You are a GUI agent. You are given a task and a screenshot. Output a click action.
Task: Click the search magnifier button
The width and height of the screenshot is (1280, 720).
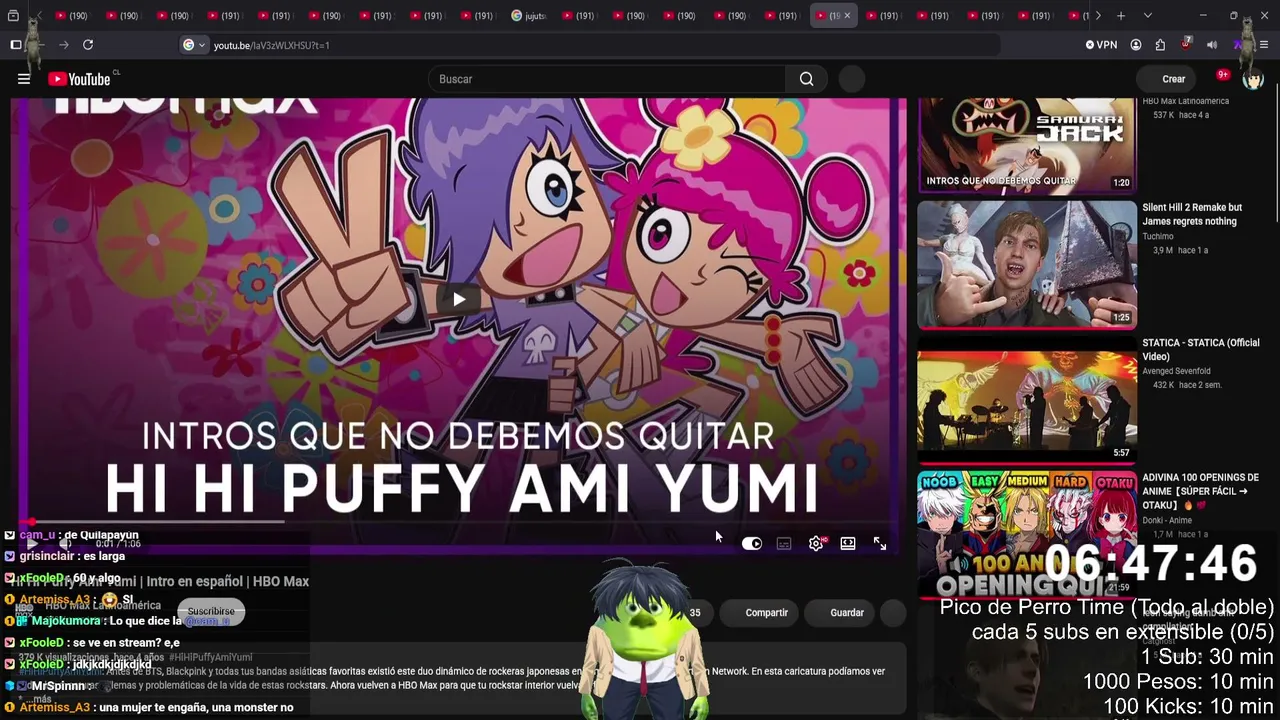coord(806,79)
